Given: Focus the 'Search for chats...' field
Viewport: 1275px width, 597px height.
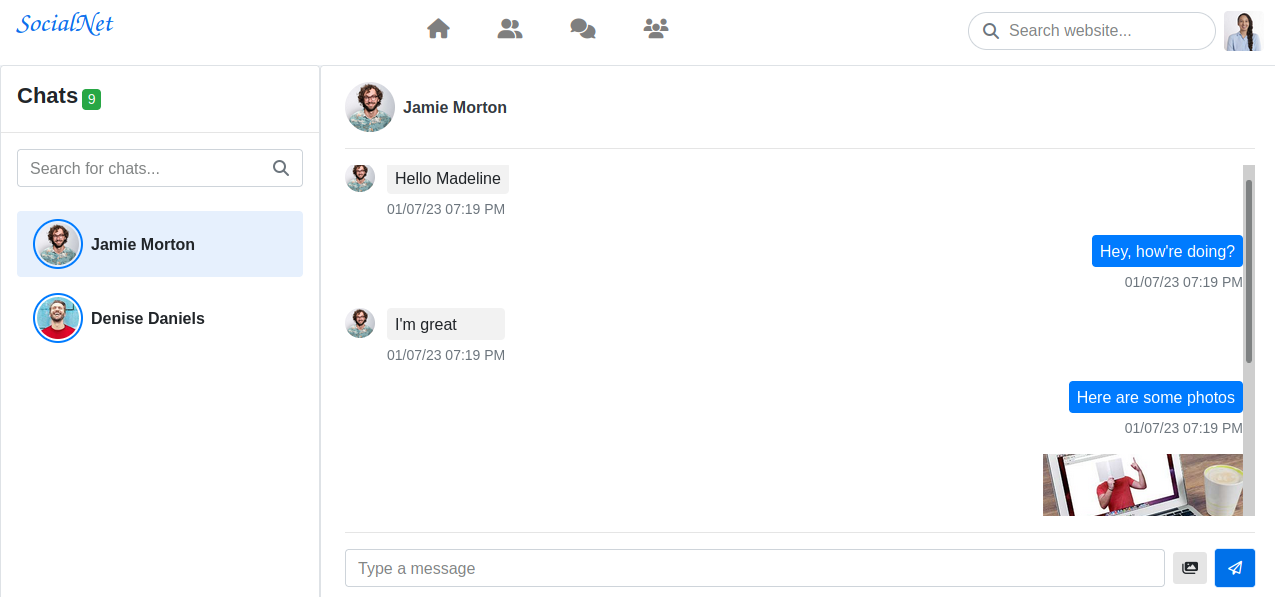Looking at the screenshot, I should click(x=160, y=168).
